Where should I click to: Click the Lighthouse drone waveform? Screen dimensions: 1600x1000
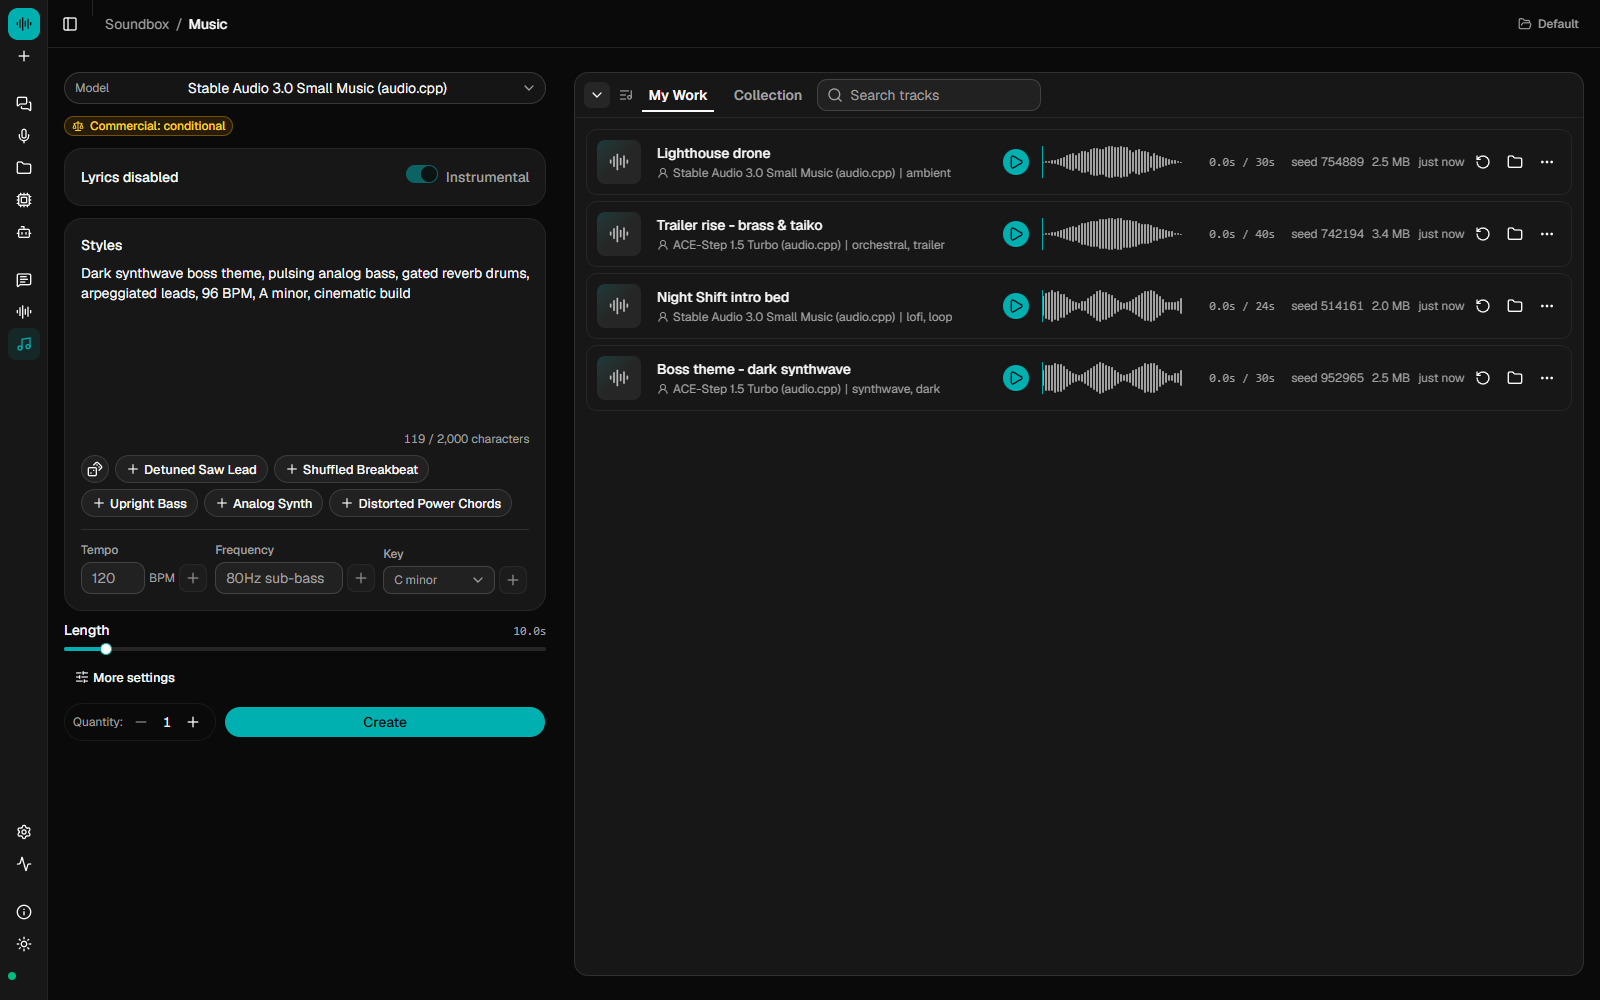1112,162
